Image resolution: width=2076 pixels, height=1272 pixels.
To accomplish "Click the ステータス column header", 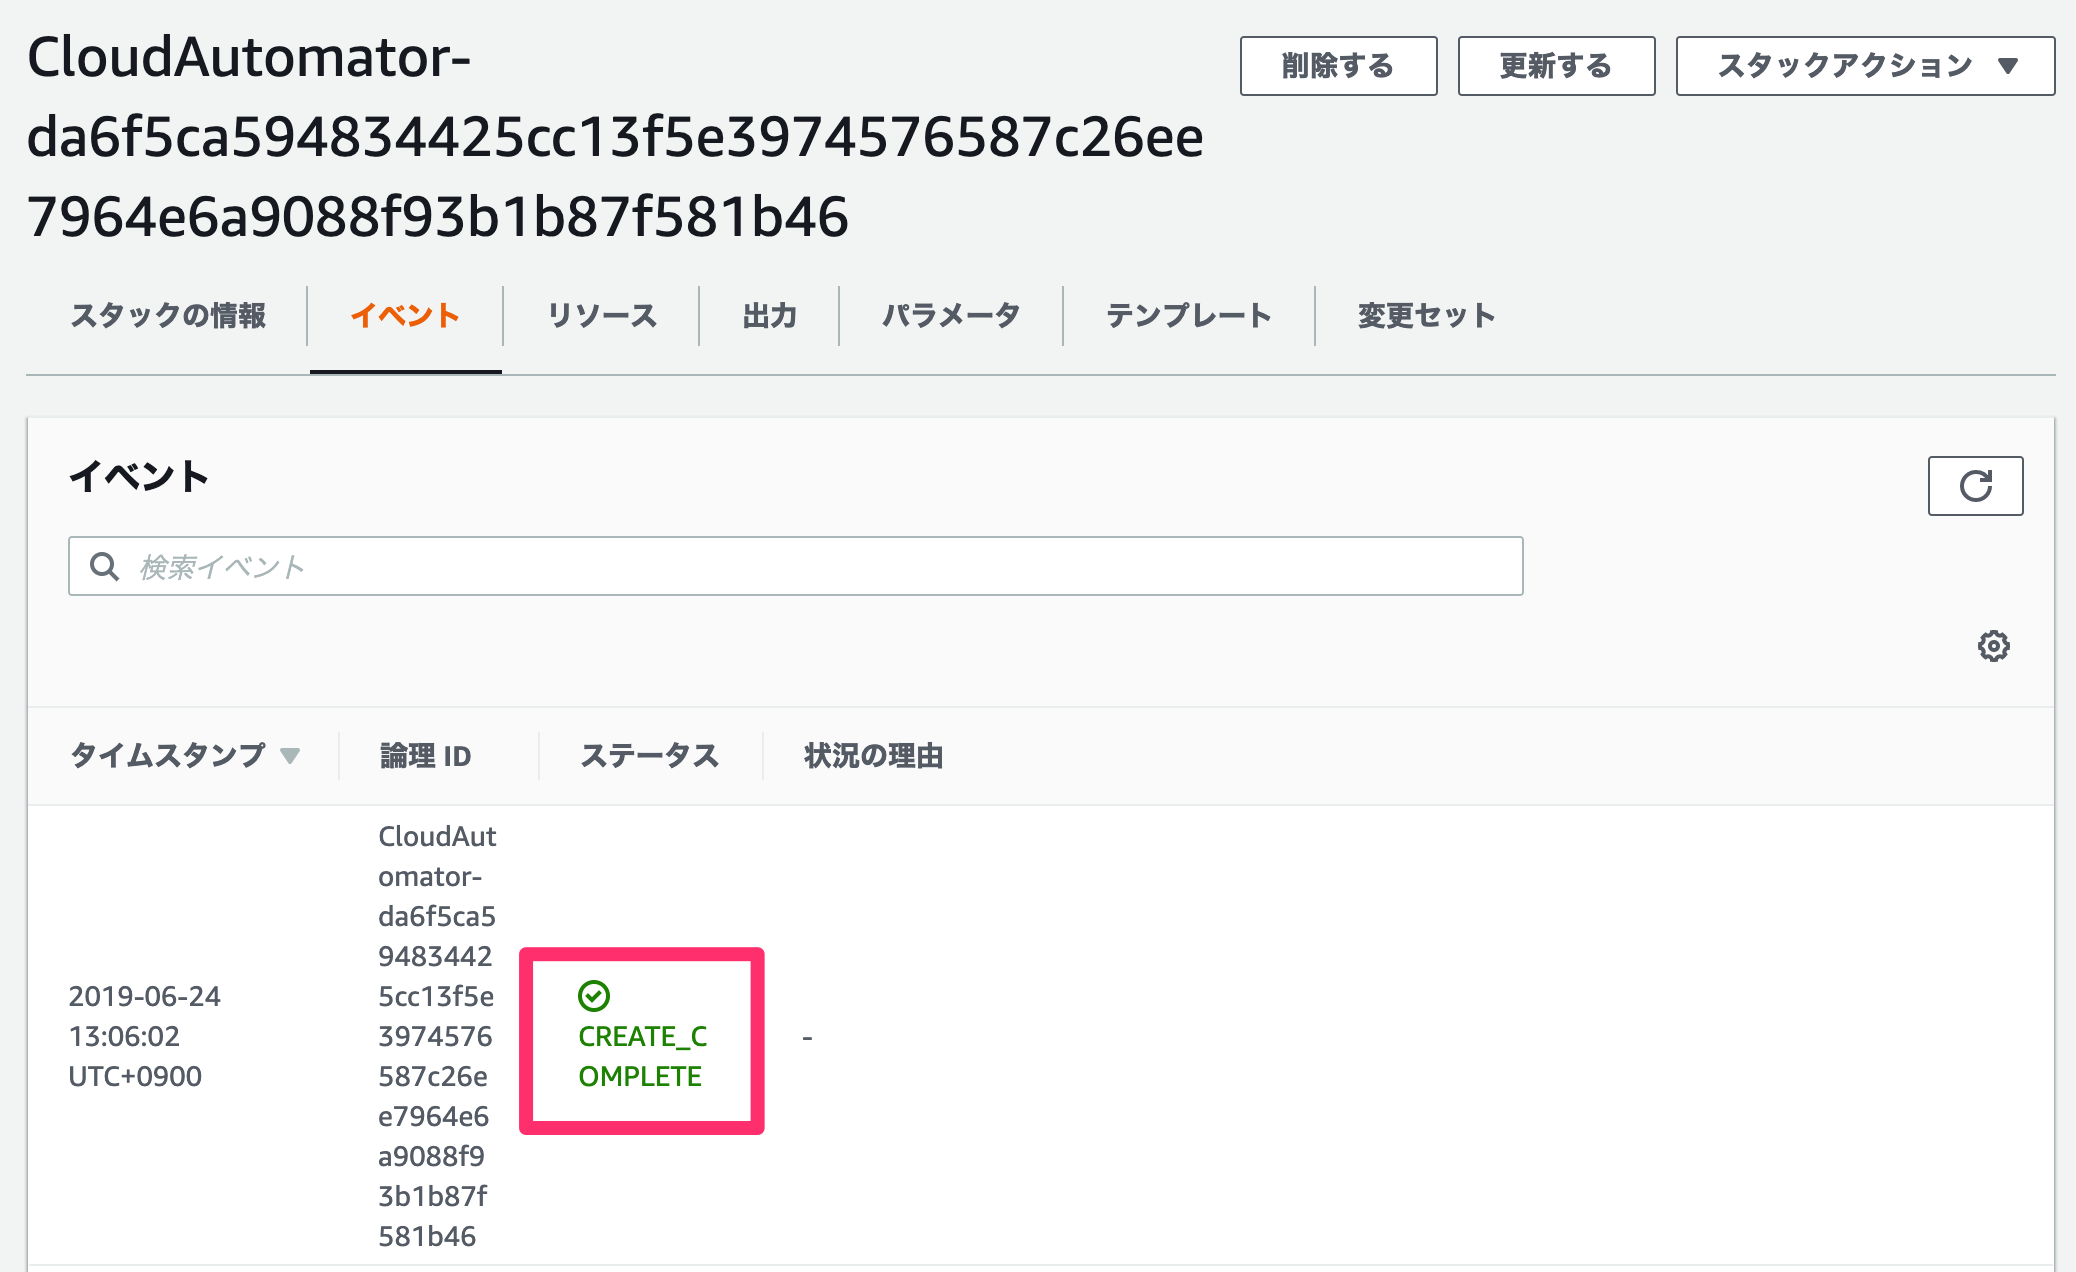I will 650,756.
